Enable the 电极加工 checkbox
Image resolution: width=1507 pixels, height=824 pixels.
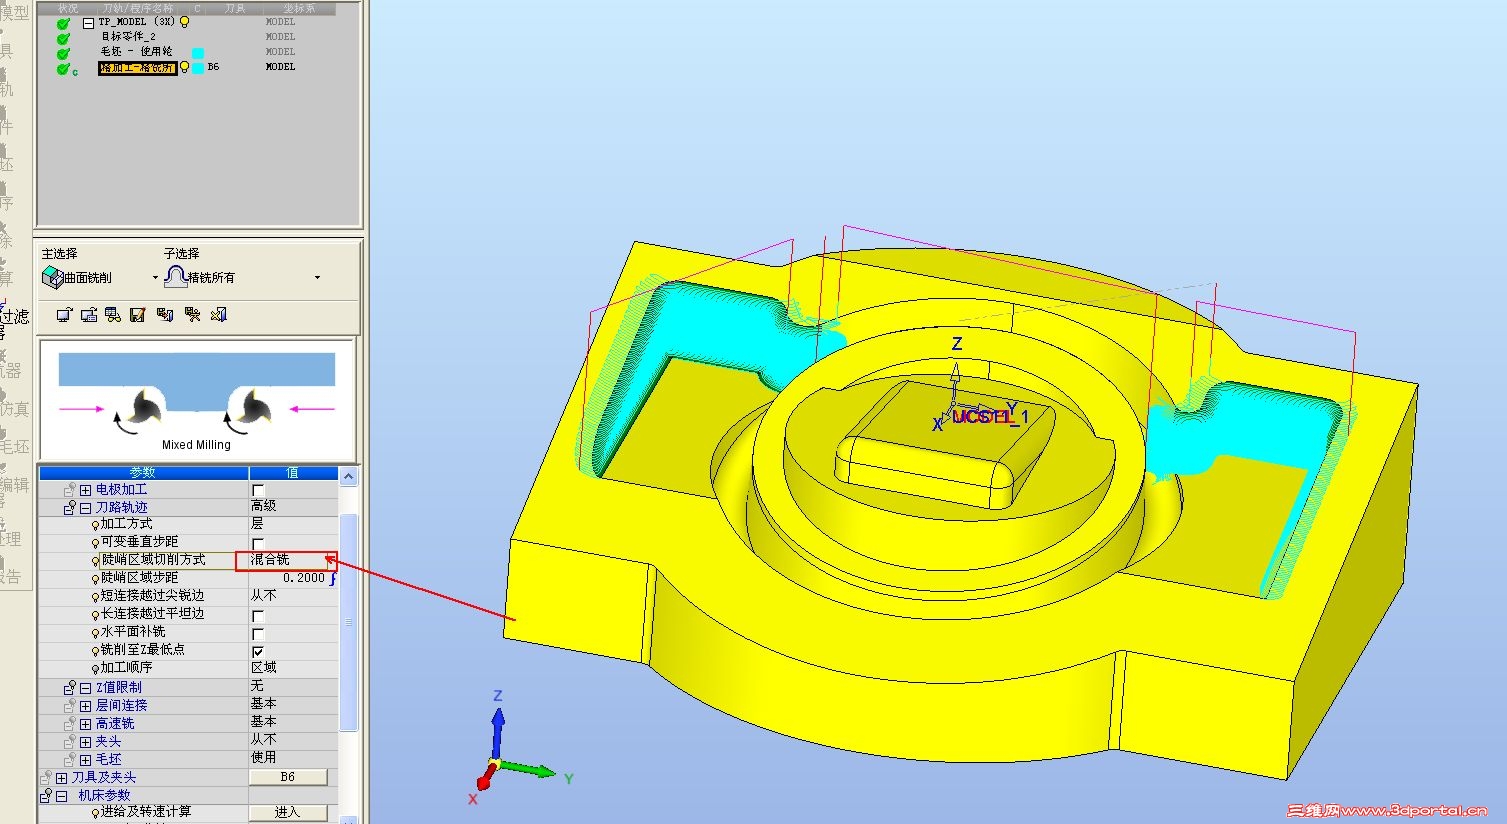tap(258, 490)
